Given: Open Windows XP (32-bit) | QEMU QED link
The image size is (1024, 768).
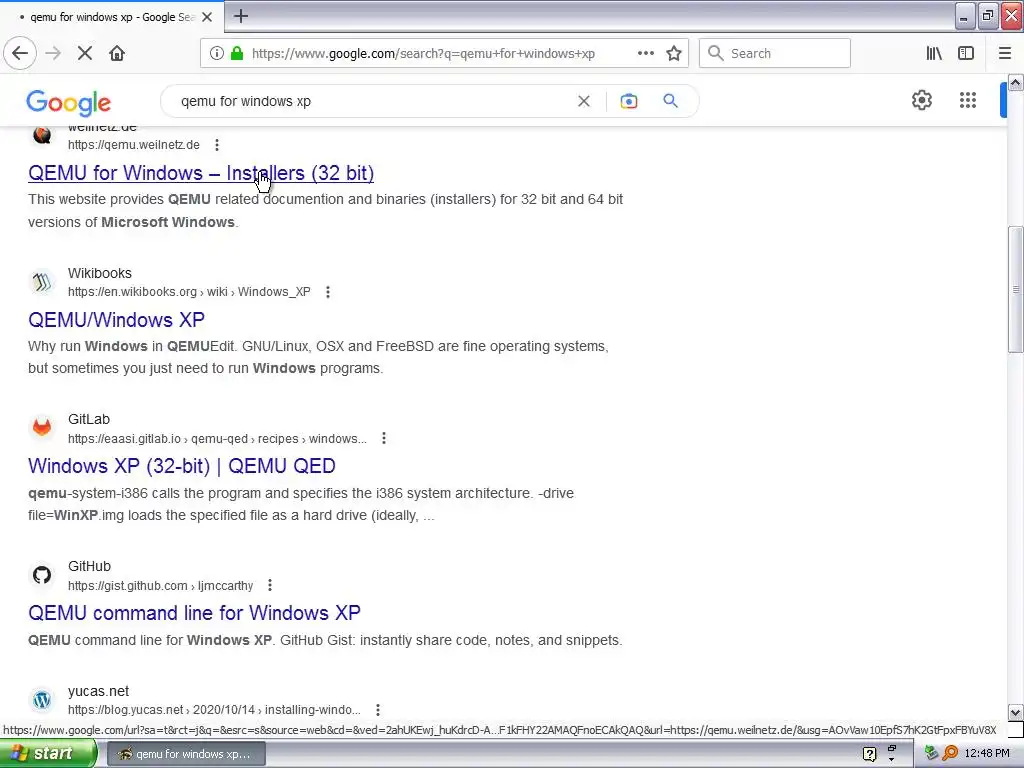Looking at the screenshot, I should click(182, 466).
